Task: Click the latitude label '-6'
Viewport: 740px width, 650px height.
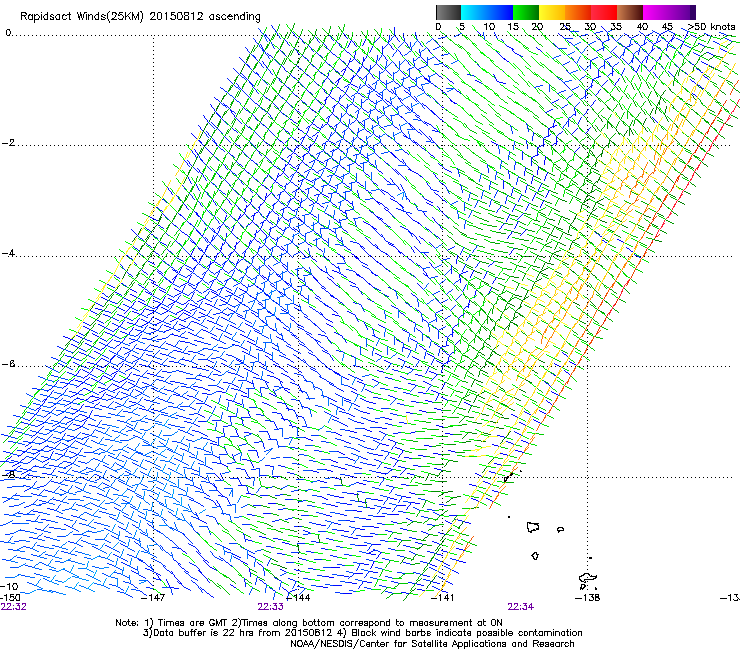Action: pos(8,364)
